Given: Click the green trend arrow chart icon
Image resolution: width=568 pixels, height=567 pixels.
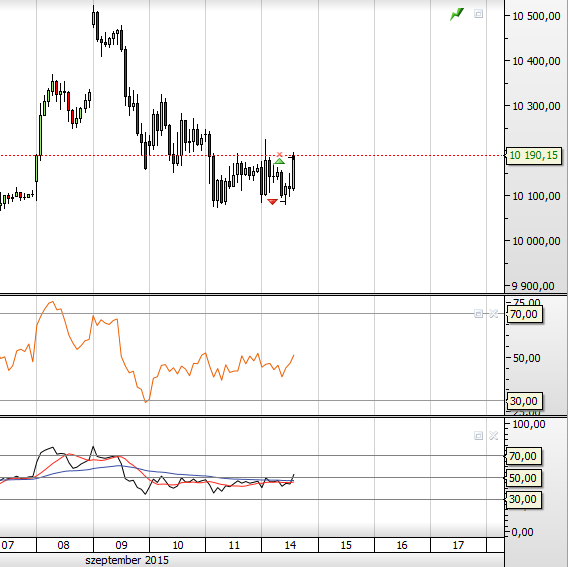Looking at the screenshot, I should pyautogui.click(x=457, y=14).
